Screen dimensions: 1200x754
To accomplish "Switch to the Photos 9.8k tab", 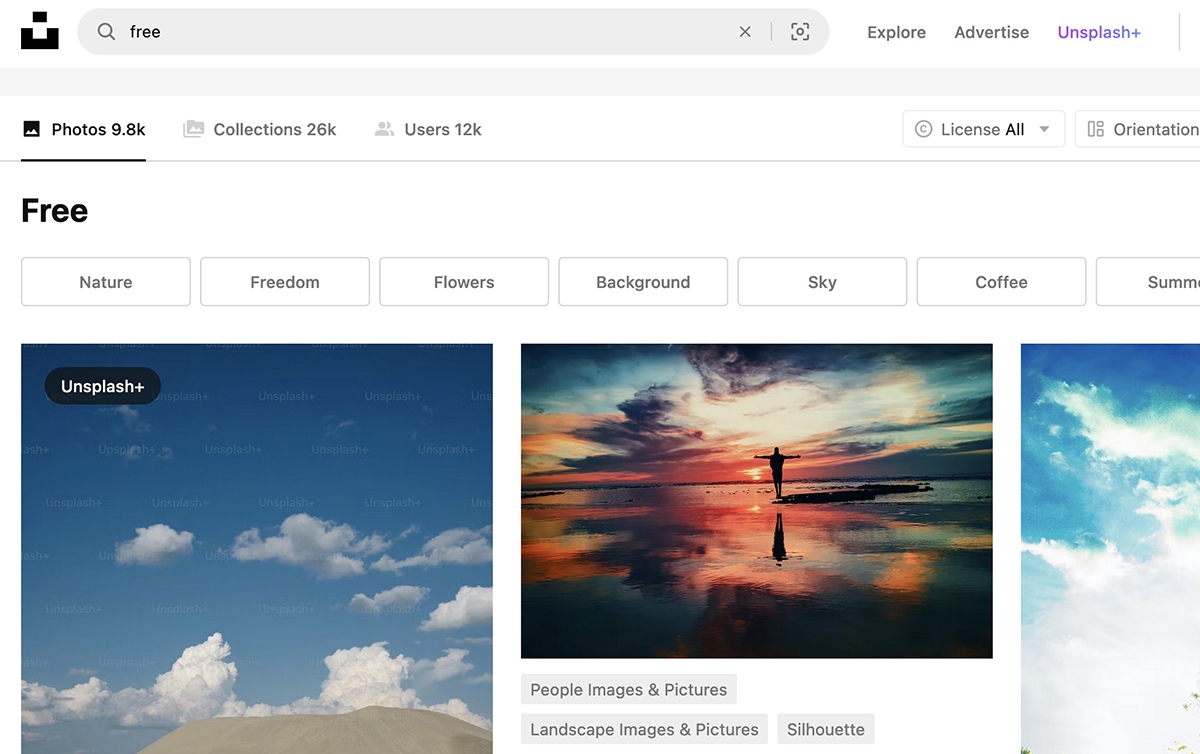I will click(x=84, y=129).
